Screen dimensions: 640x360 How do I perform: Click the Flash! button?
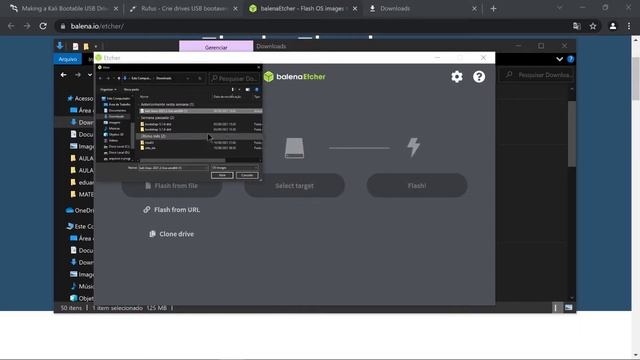pyautogui.click(x=417, y=186)
